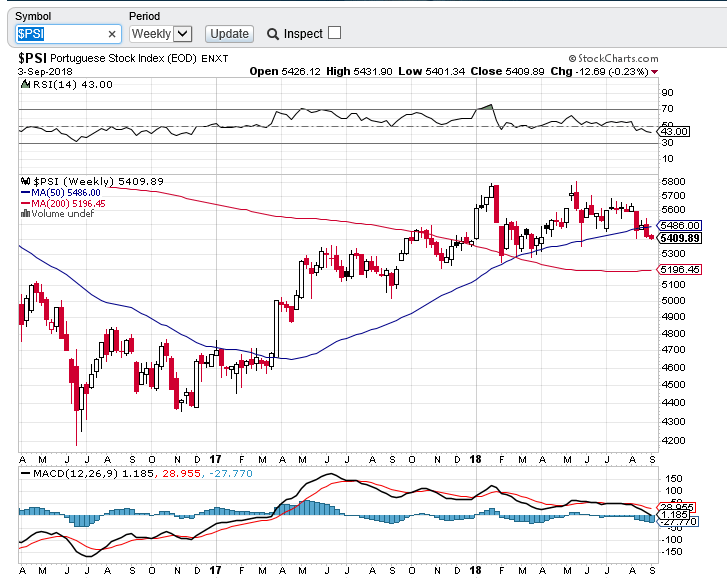Screen dimensions: 727x583
Task: Click the RSI(14) legend line marker
Action: click(x=25, y=85)
